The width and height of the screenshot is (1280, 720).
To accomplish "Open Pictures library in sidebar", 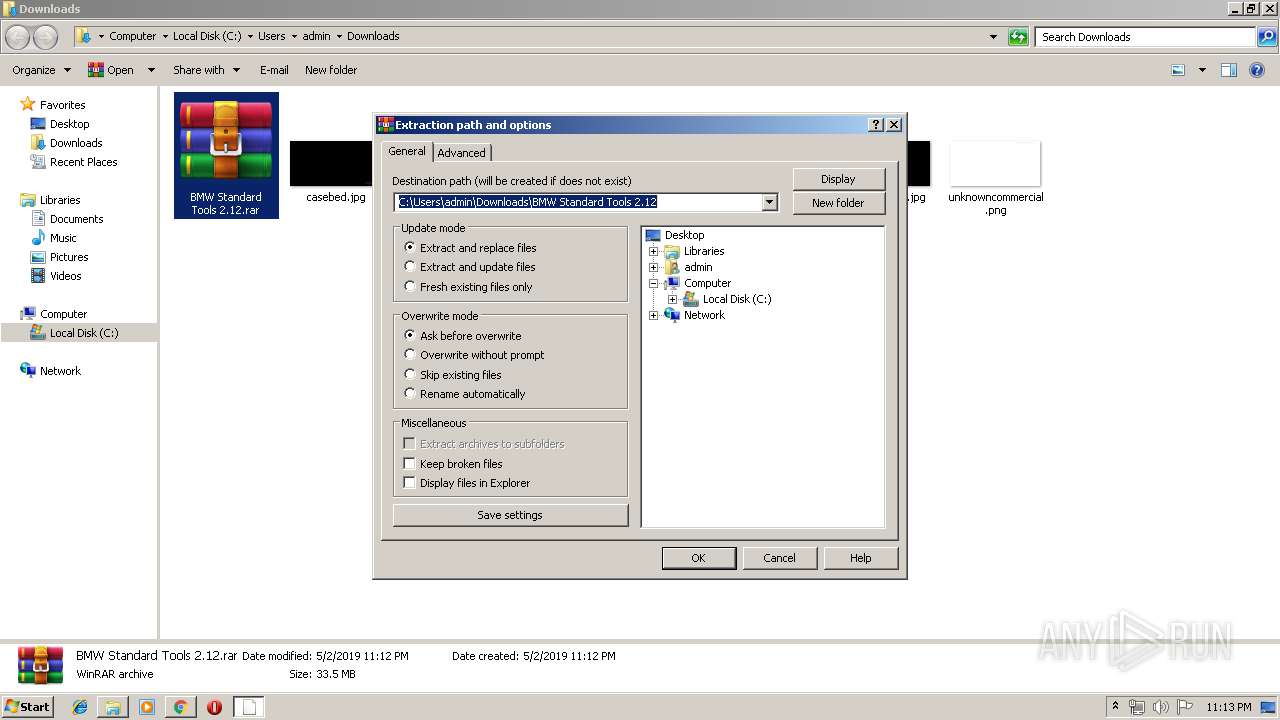I will pos(69,257).
